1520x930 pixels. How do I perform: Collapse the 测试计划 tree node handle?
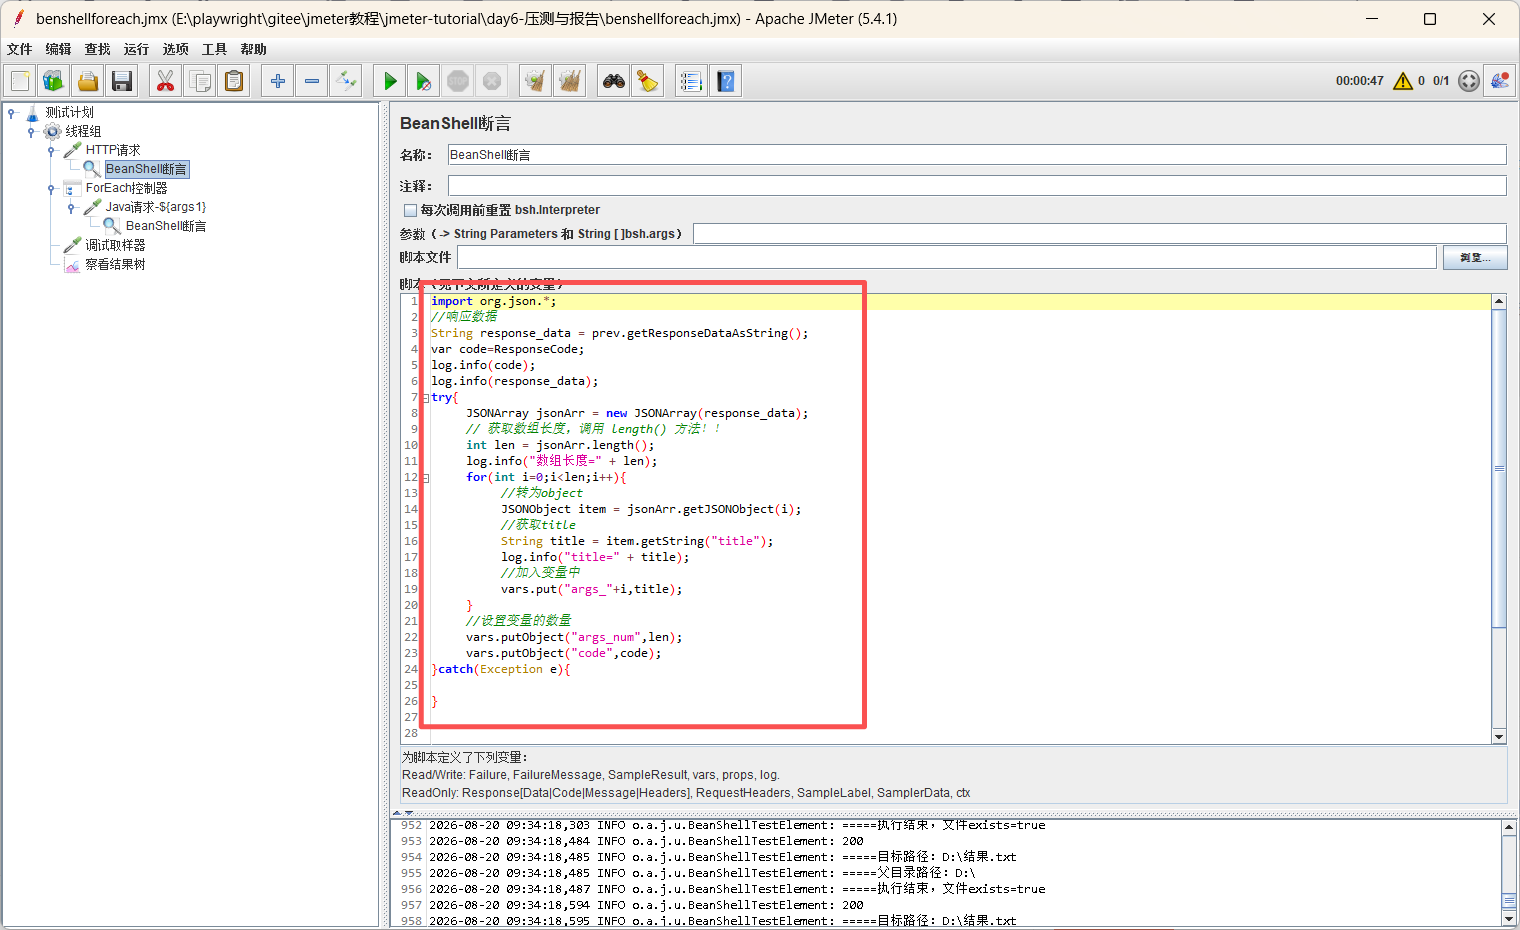pos(12,112)
